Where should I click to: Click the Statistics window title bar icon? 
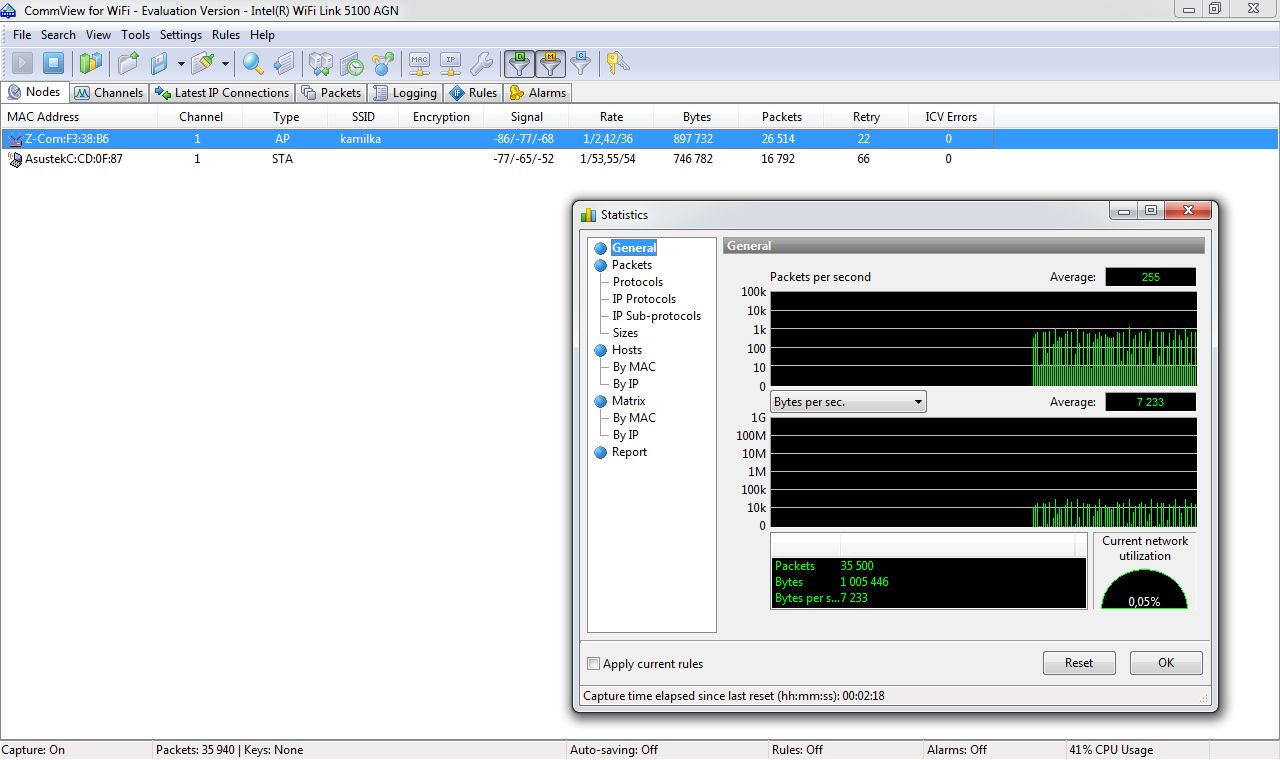pyautogui.click(x=588, y=214)
